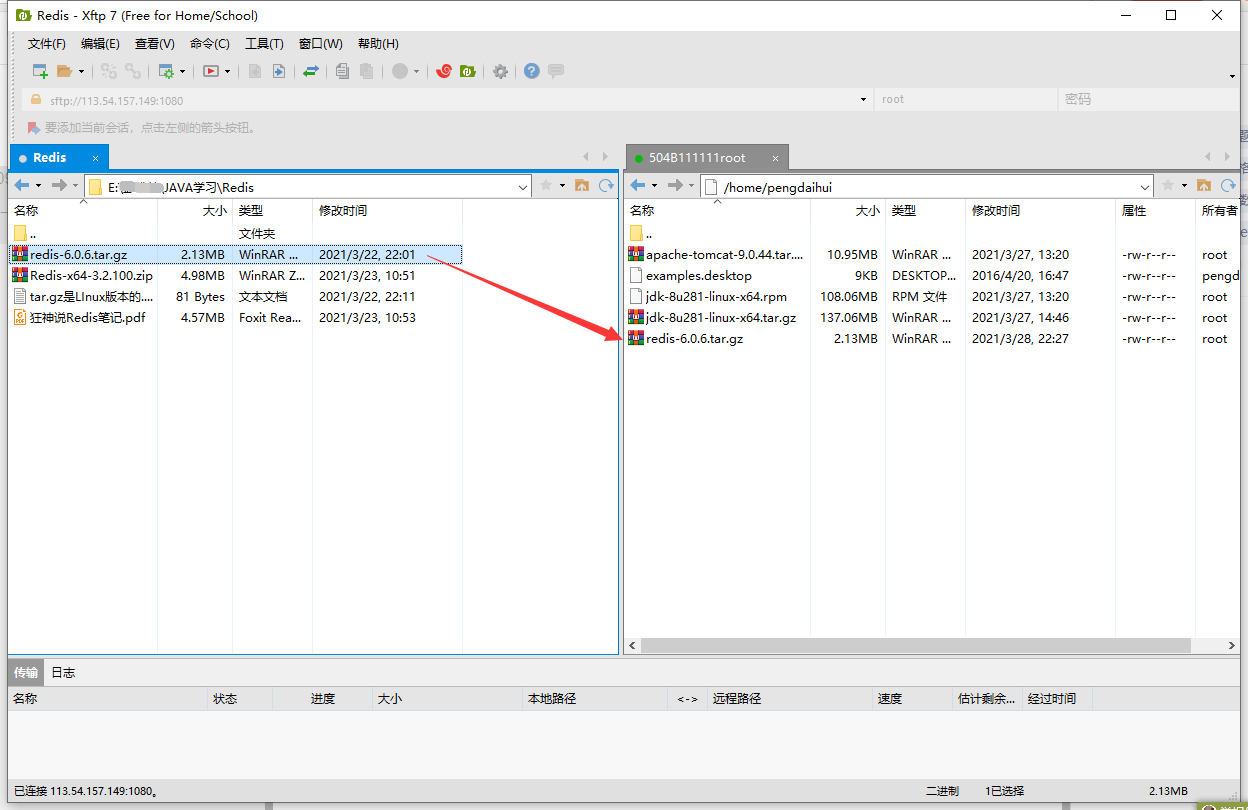The image size is (1248, 810).
Task: Click the speech bubble feedback icon
Action: click(556, 71)
